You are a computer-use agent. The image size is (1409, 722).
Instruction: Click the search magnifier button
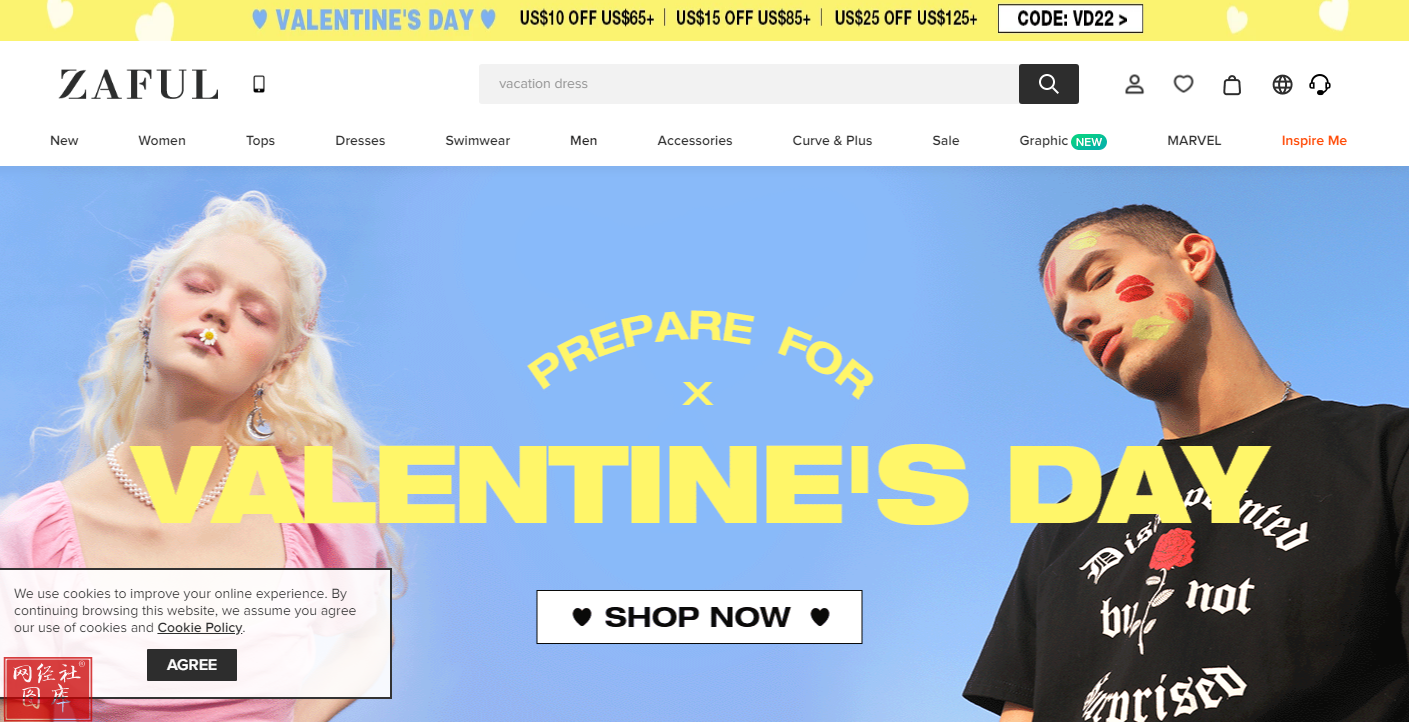coord(1048,84)
